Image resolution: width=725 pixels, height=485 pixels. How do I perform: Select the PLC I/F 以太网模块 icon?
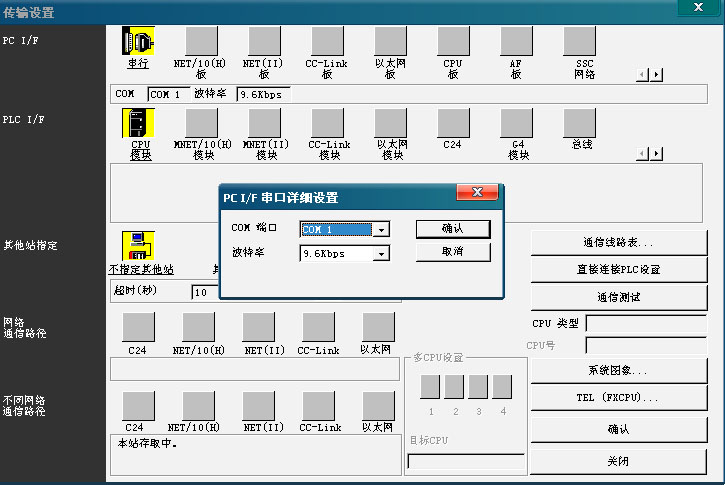391,124
